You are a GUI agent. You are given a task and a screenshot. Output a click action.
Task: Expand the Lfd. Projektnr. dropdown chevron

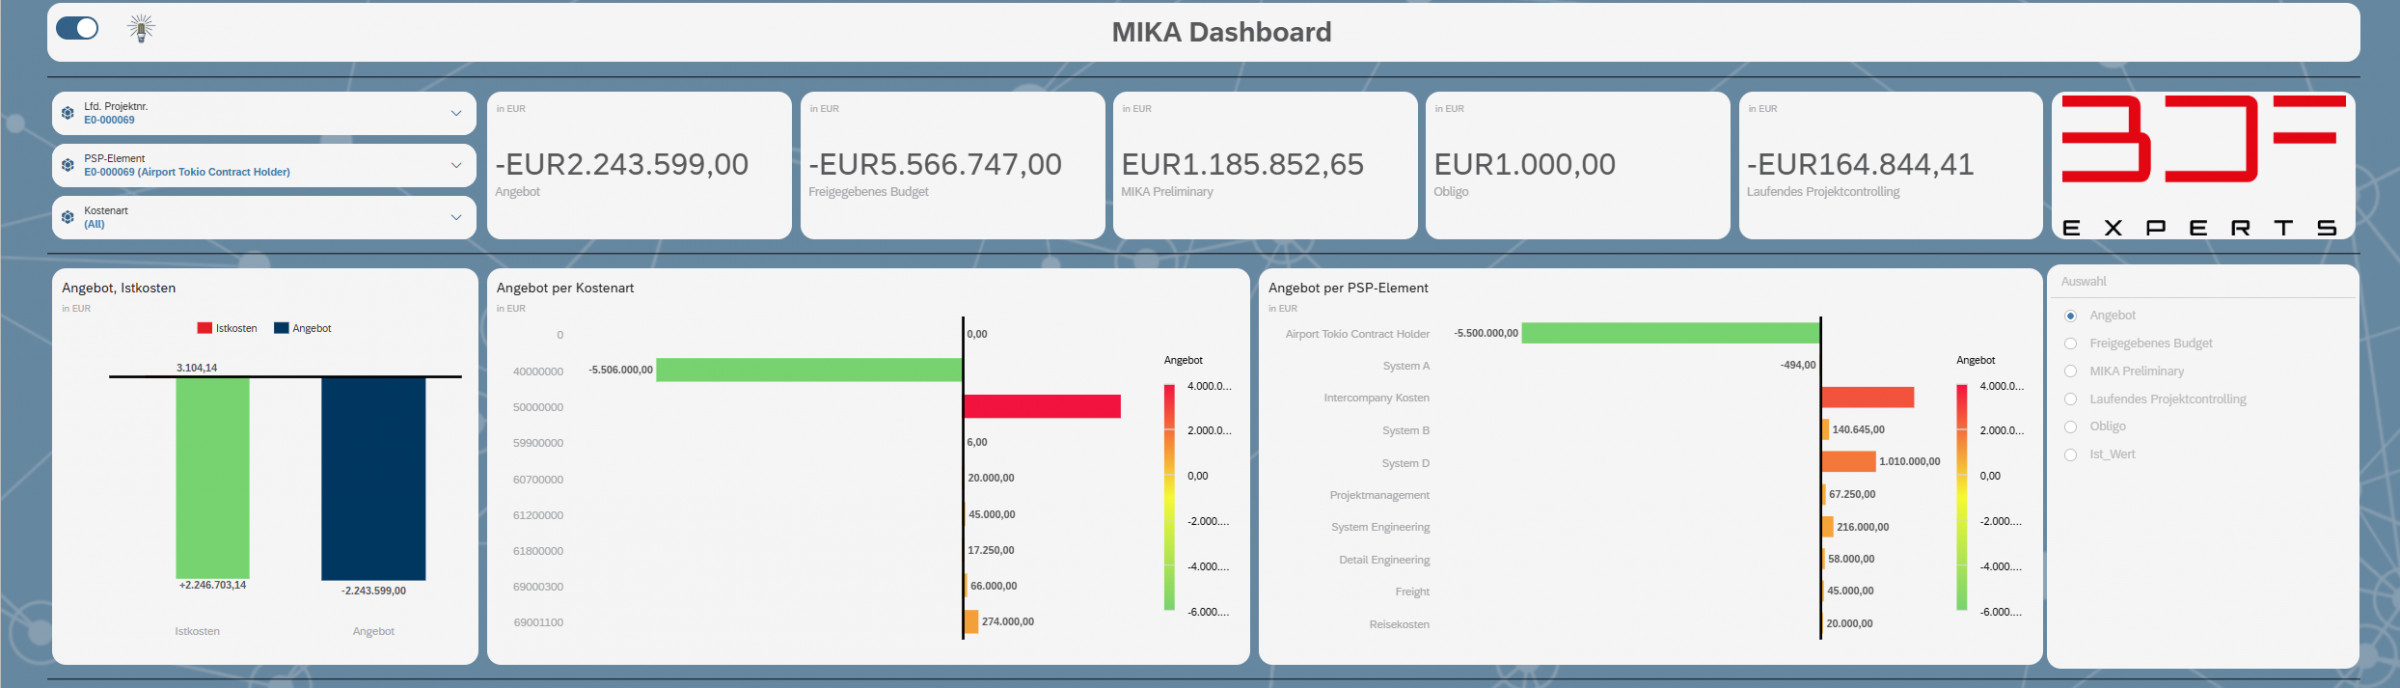click(x=456, y=113)
